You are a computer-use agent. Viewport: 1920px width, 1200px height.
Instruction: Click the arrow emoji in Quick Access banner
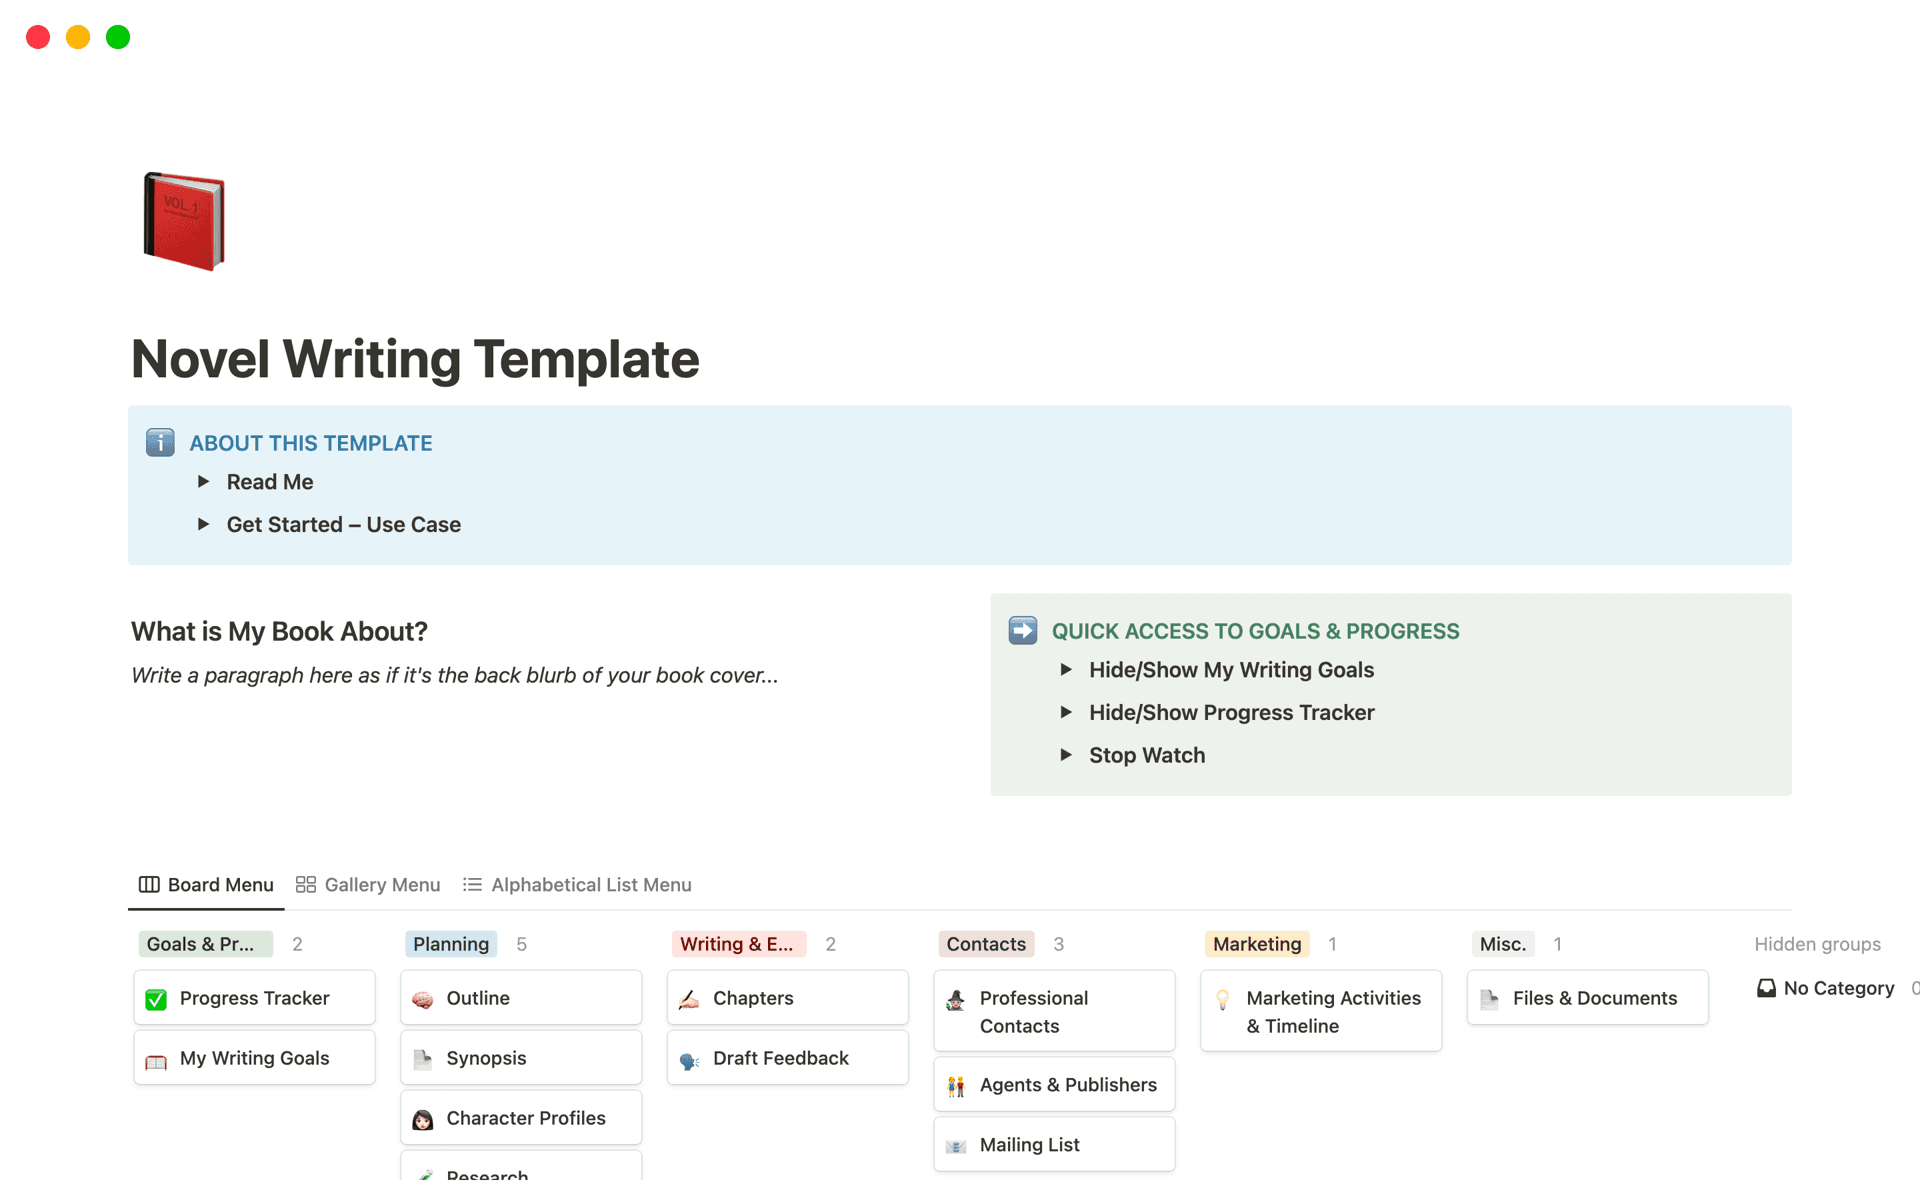[x=1022, y=630]
